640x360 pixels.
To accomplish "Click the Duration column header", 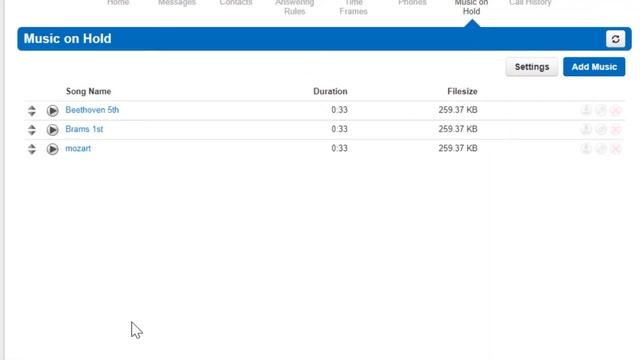I will pos(330,91).
